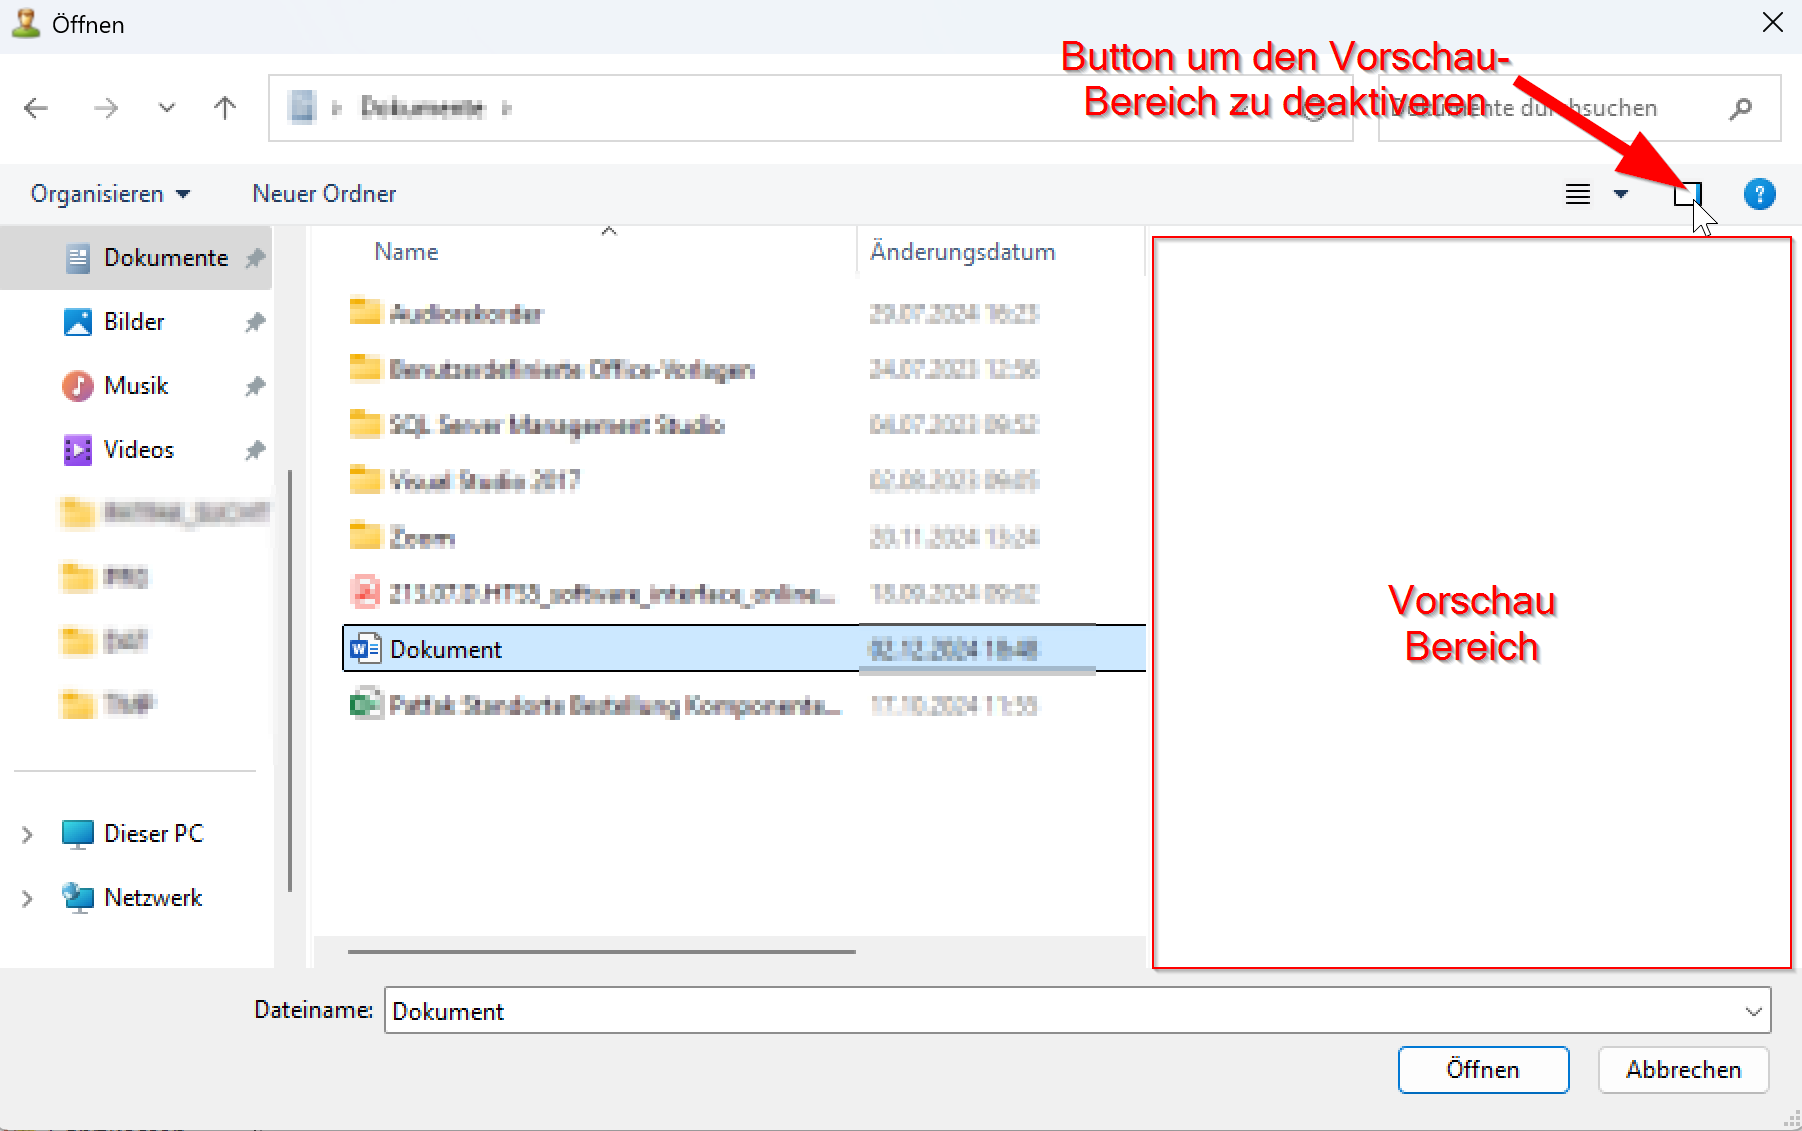Navigate forward with the right arrow
The height and width of the screenshot is (1131, 1802).
pos(105,108)
